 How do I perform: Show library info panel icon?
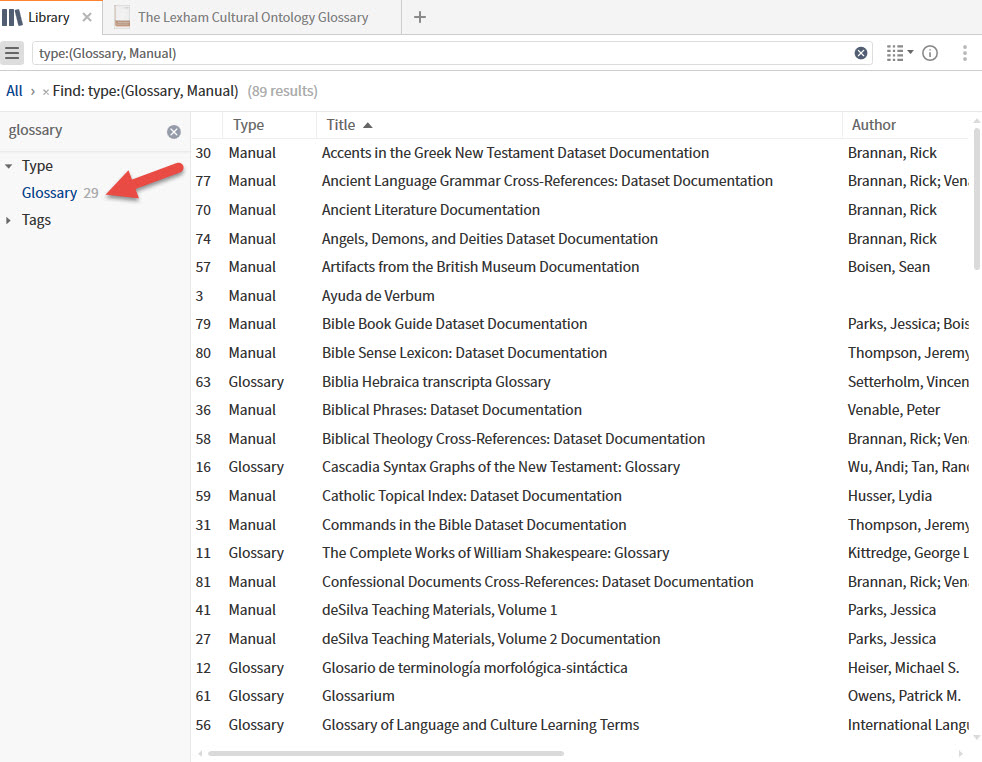(930, 53)
